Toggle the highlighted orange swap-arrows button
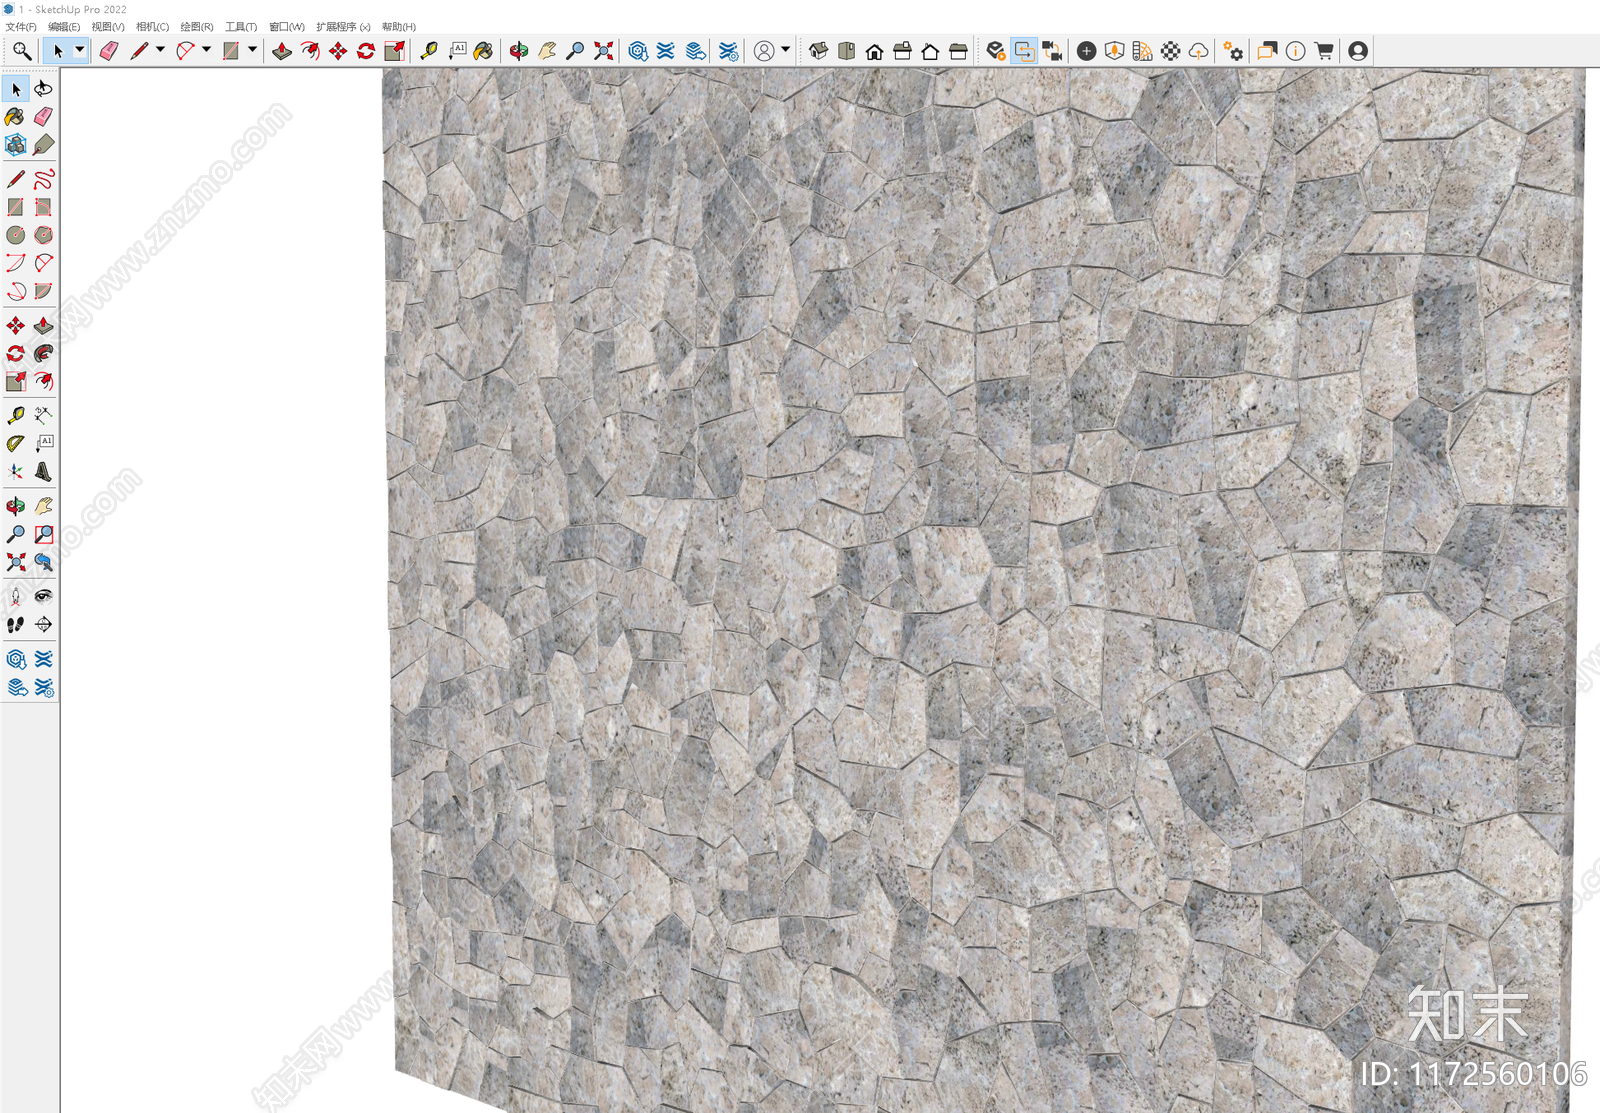 (1024, 51)
